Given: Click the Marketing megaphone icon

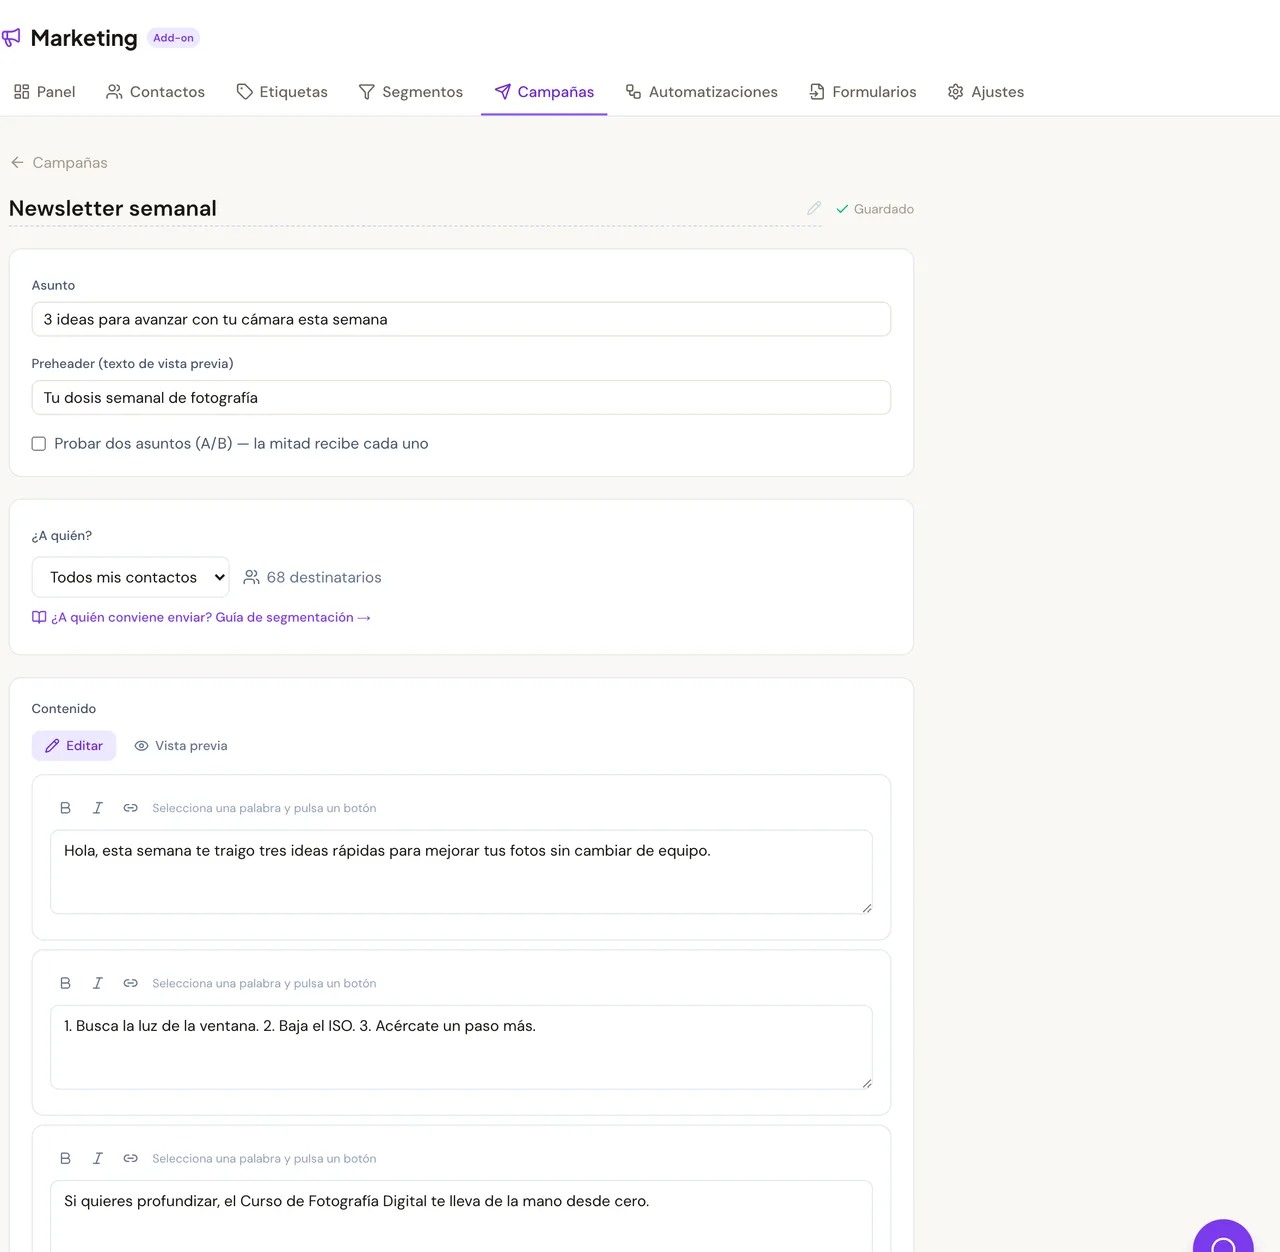Looking at the screenshot, I should (11, 38).
